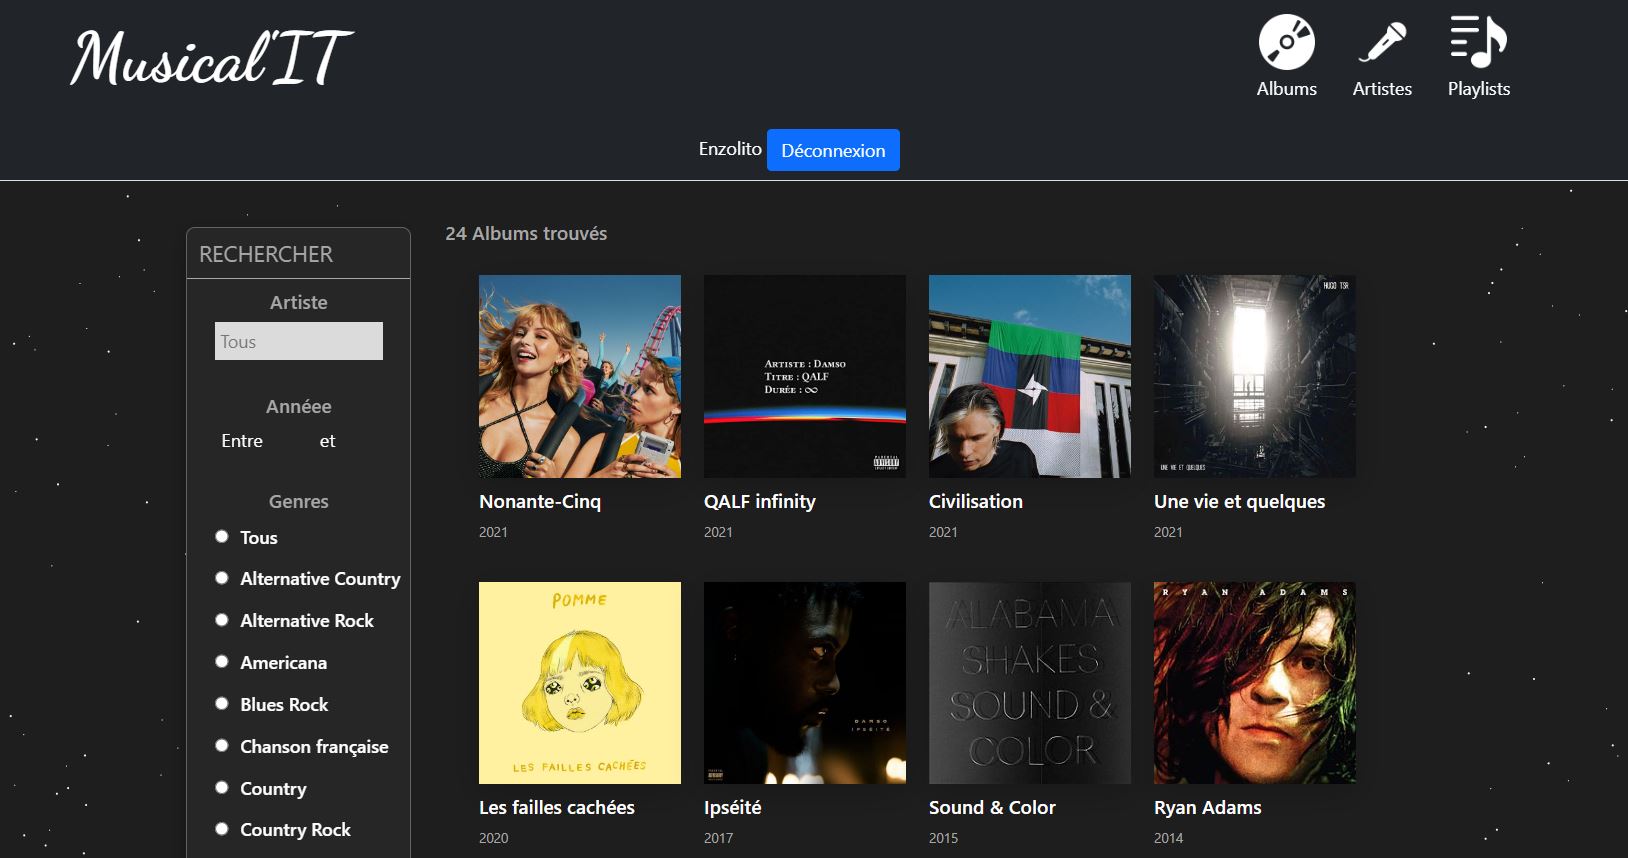Click the Artiste heading in search panel
Screen dimensions: 1628x858
pyautogui.click(x=298, y=303)
